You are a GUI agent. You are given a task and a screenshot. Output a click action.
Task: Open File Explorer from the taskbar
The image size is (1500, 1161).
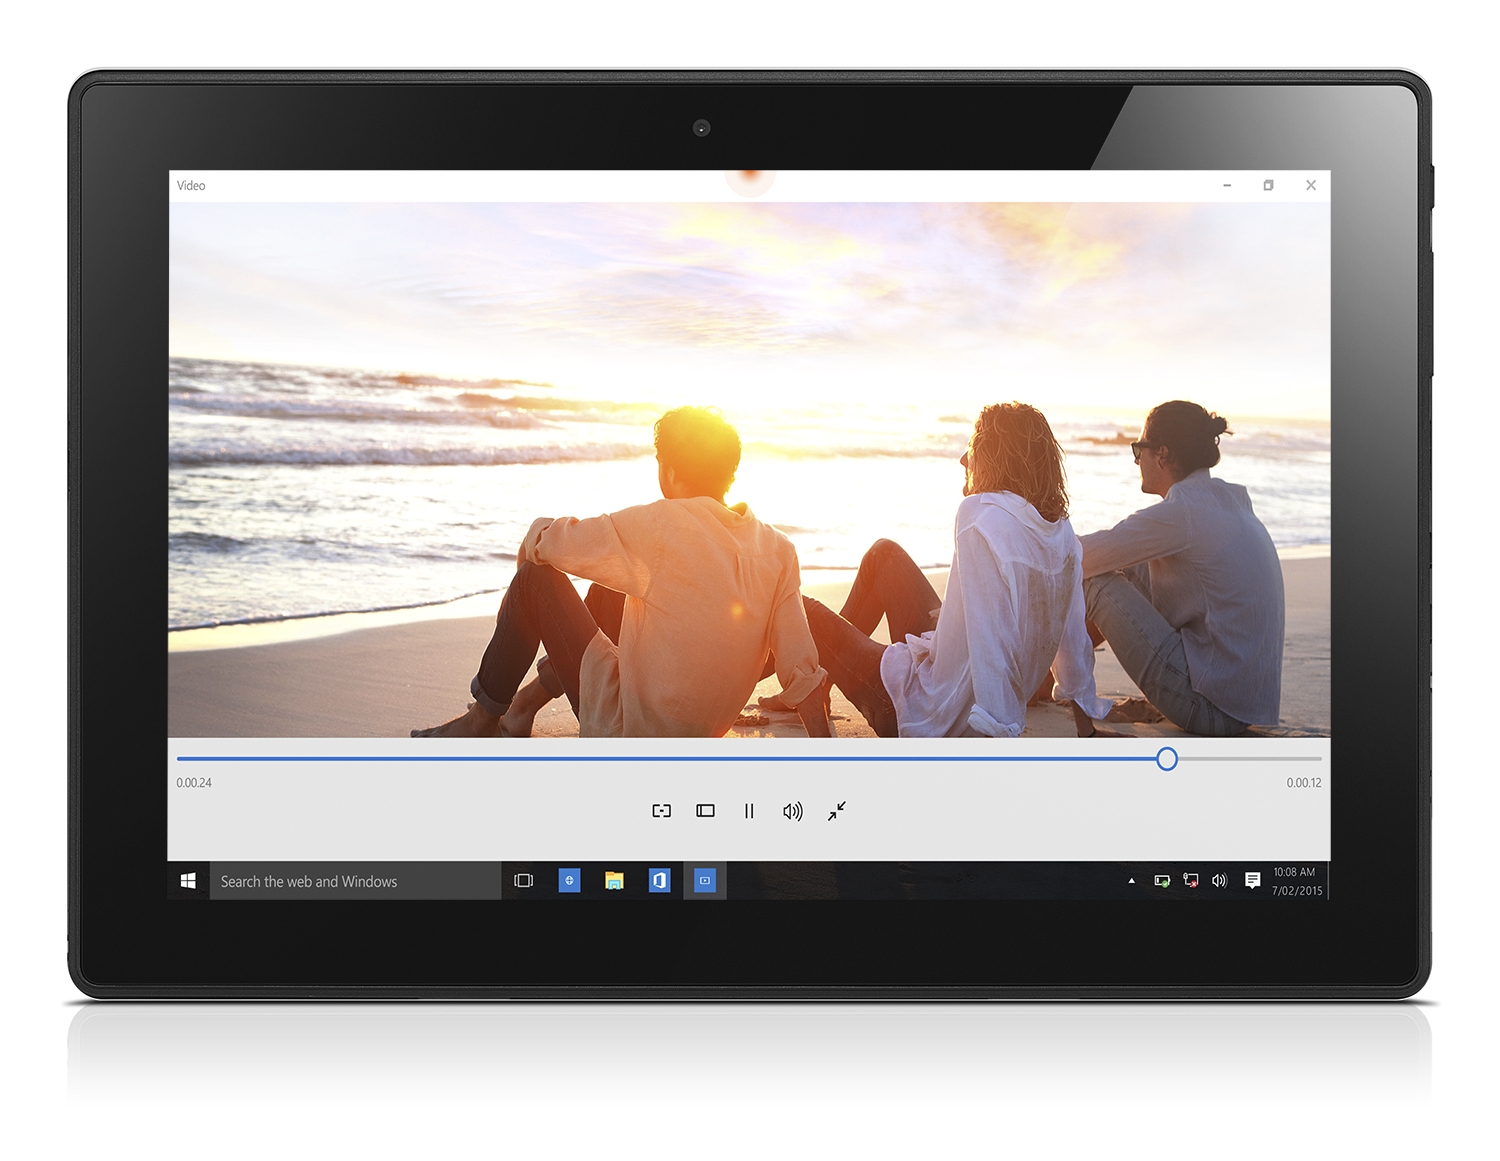point(614,880)
